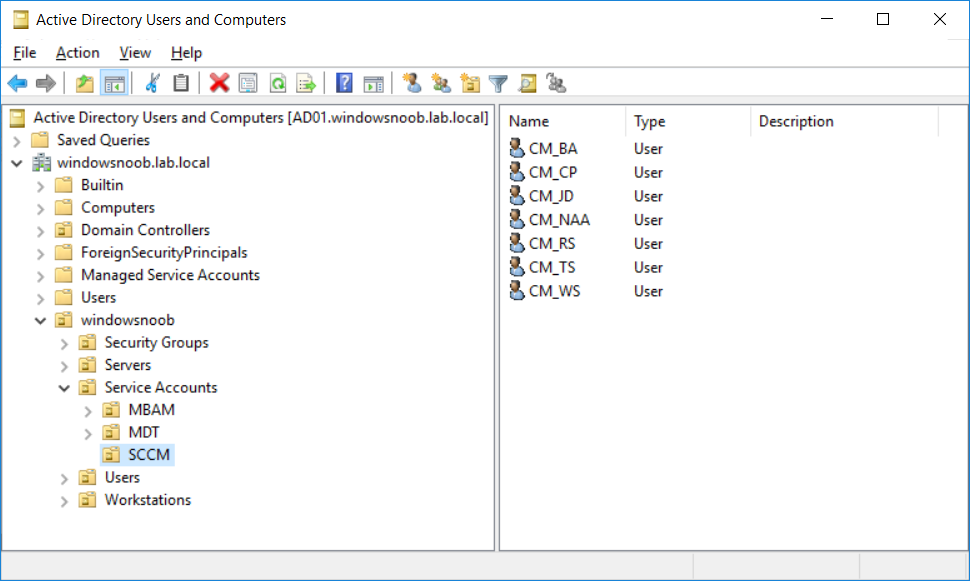Click the Cut scissors toolbar icon
Screen dimensions: 970x581
(x=152, y=83)
